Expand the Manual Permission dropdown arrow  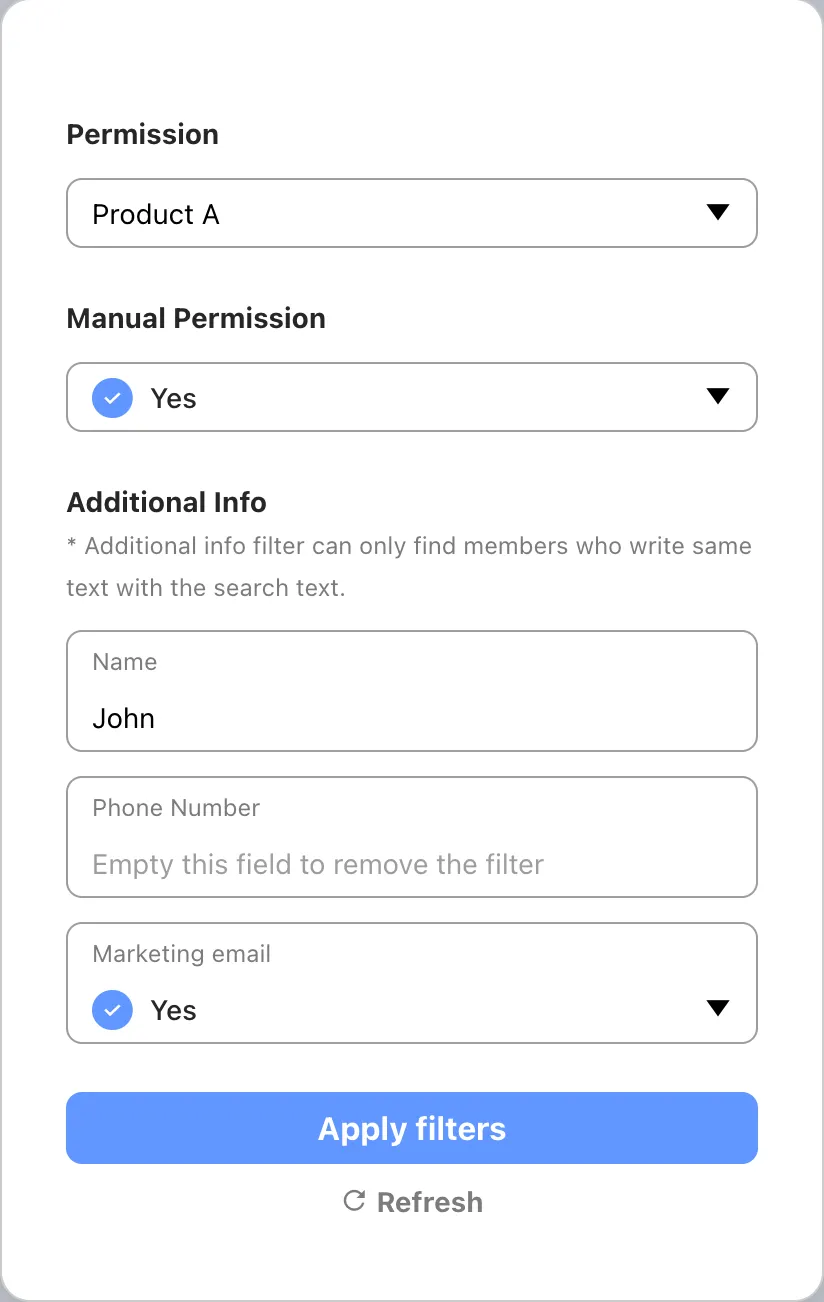click(x=717, y=397)
